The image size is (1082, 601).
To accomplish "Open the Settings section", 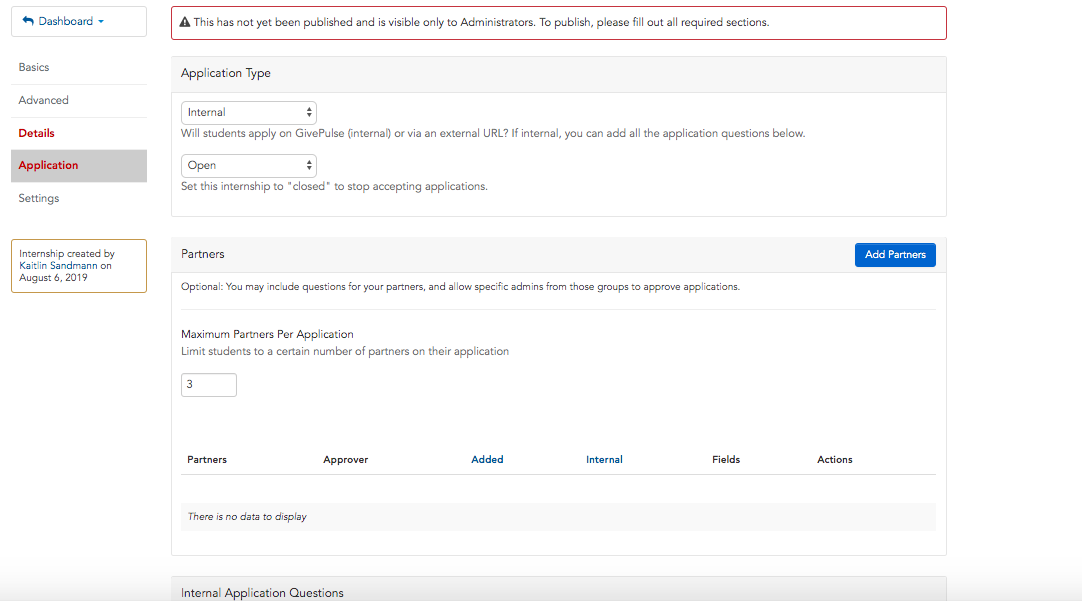I will [x=39, y=198].
